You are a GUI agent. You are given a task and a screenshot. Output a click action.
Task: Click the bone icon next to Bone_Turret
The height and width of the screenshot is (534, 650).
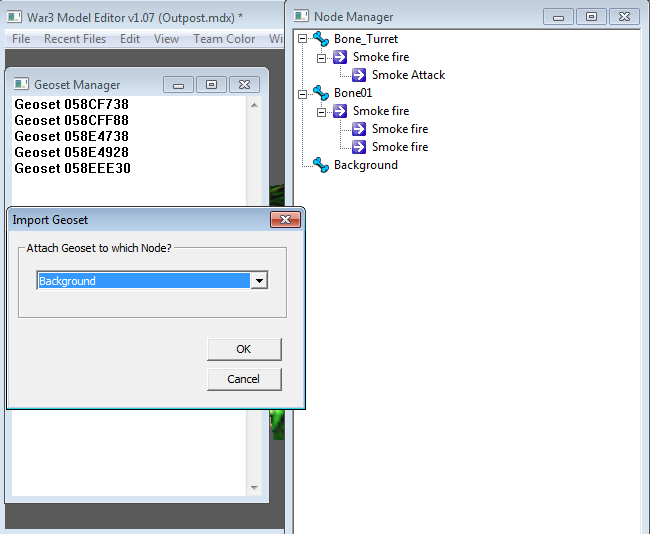click(321, 39)
